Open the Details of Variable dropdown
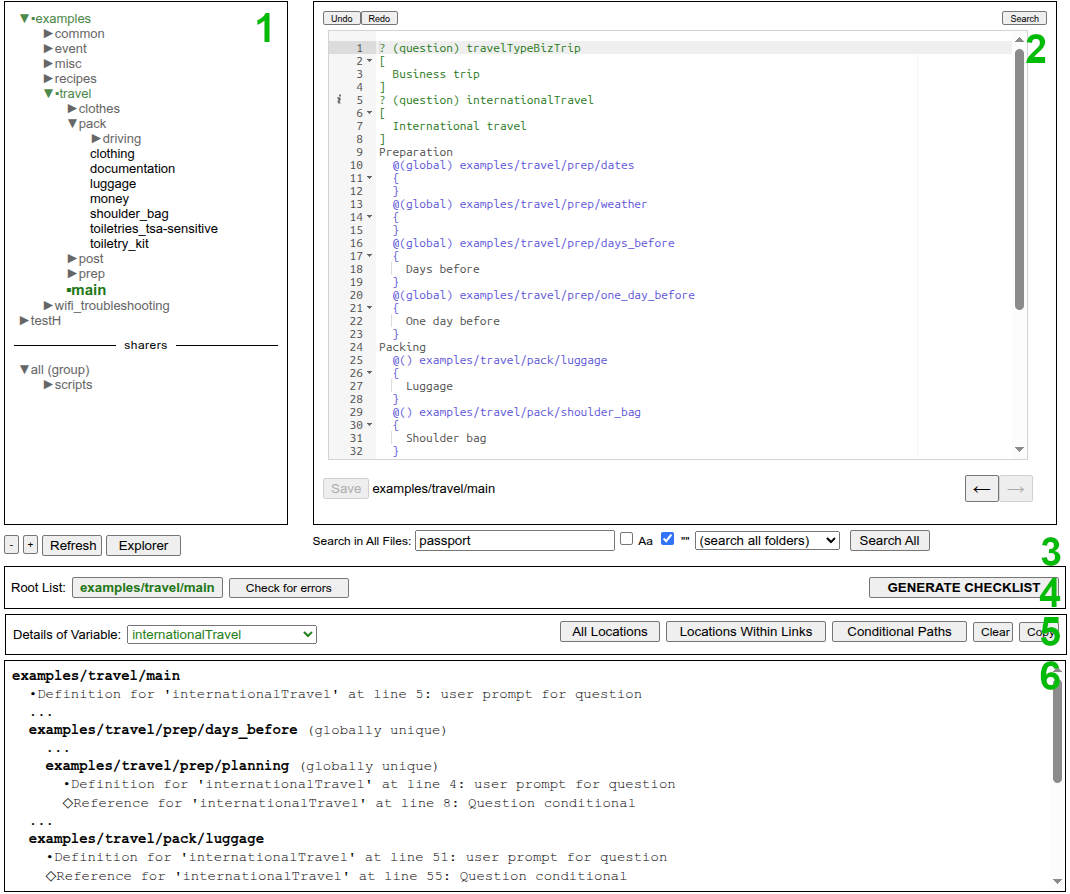 pos(221,634)
